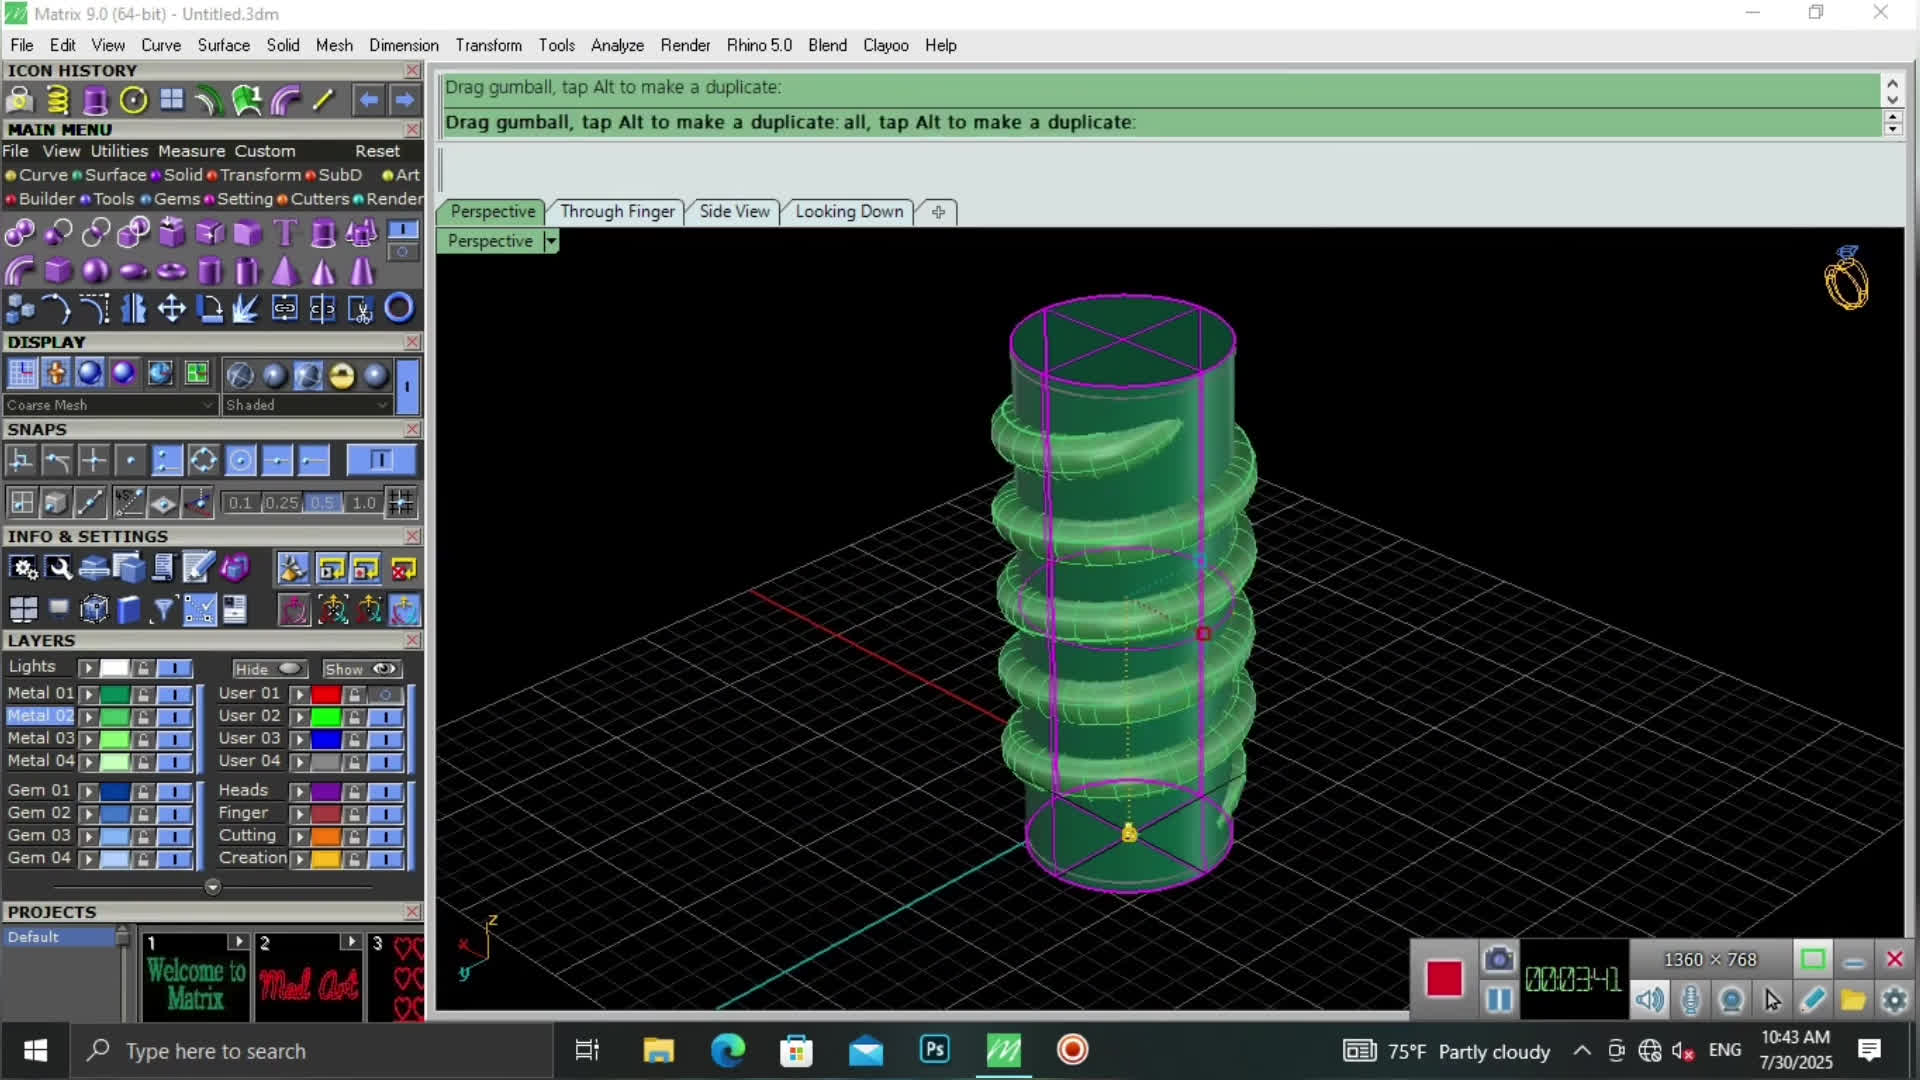This screenshot has height=1080, width=1920.
Task: Expand the layers panel down arrow
Action: (x=212, y=887)
